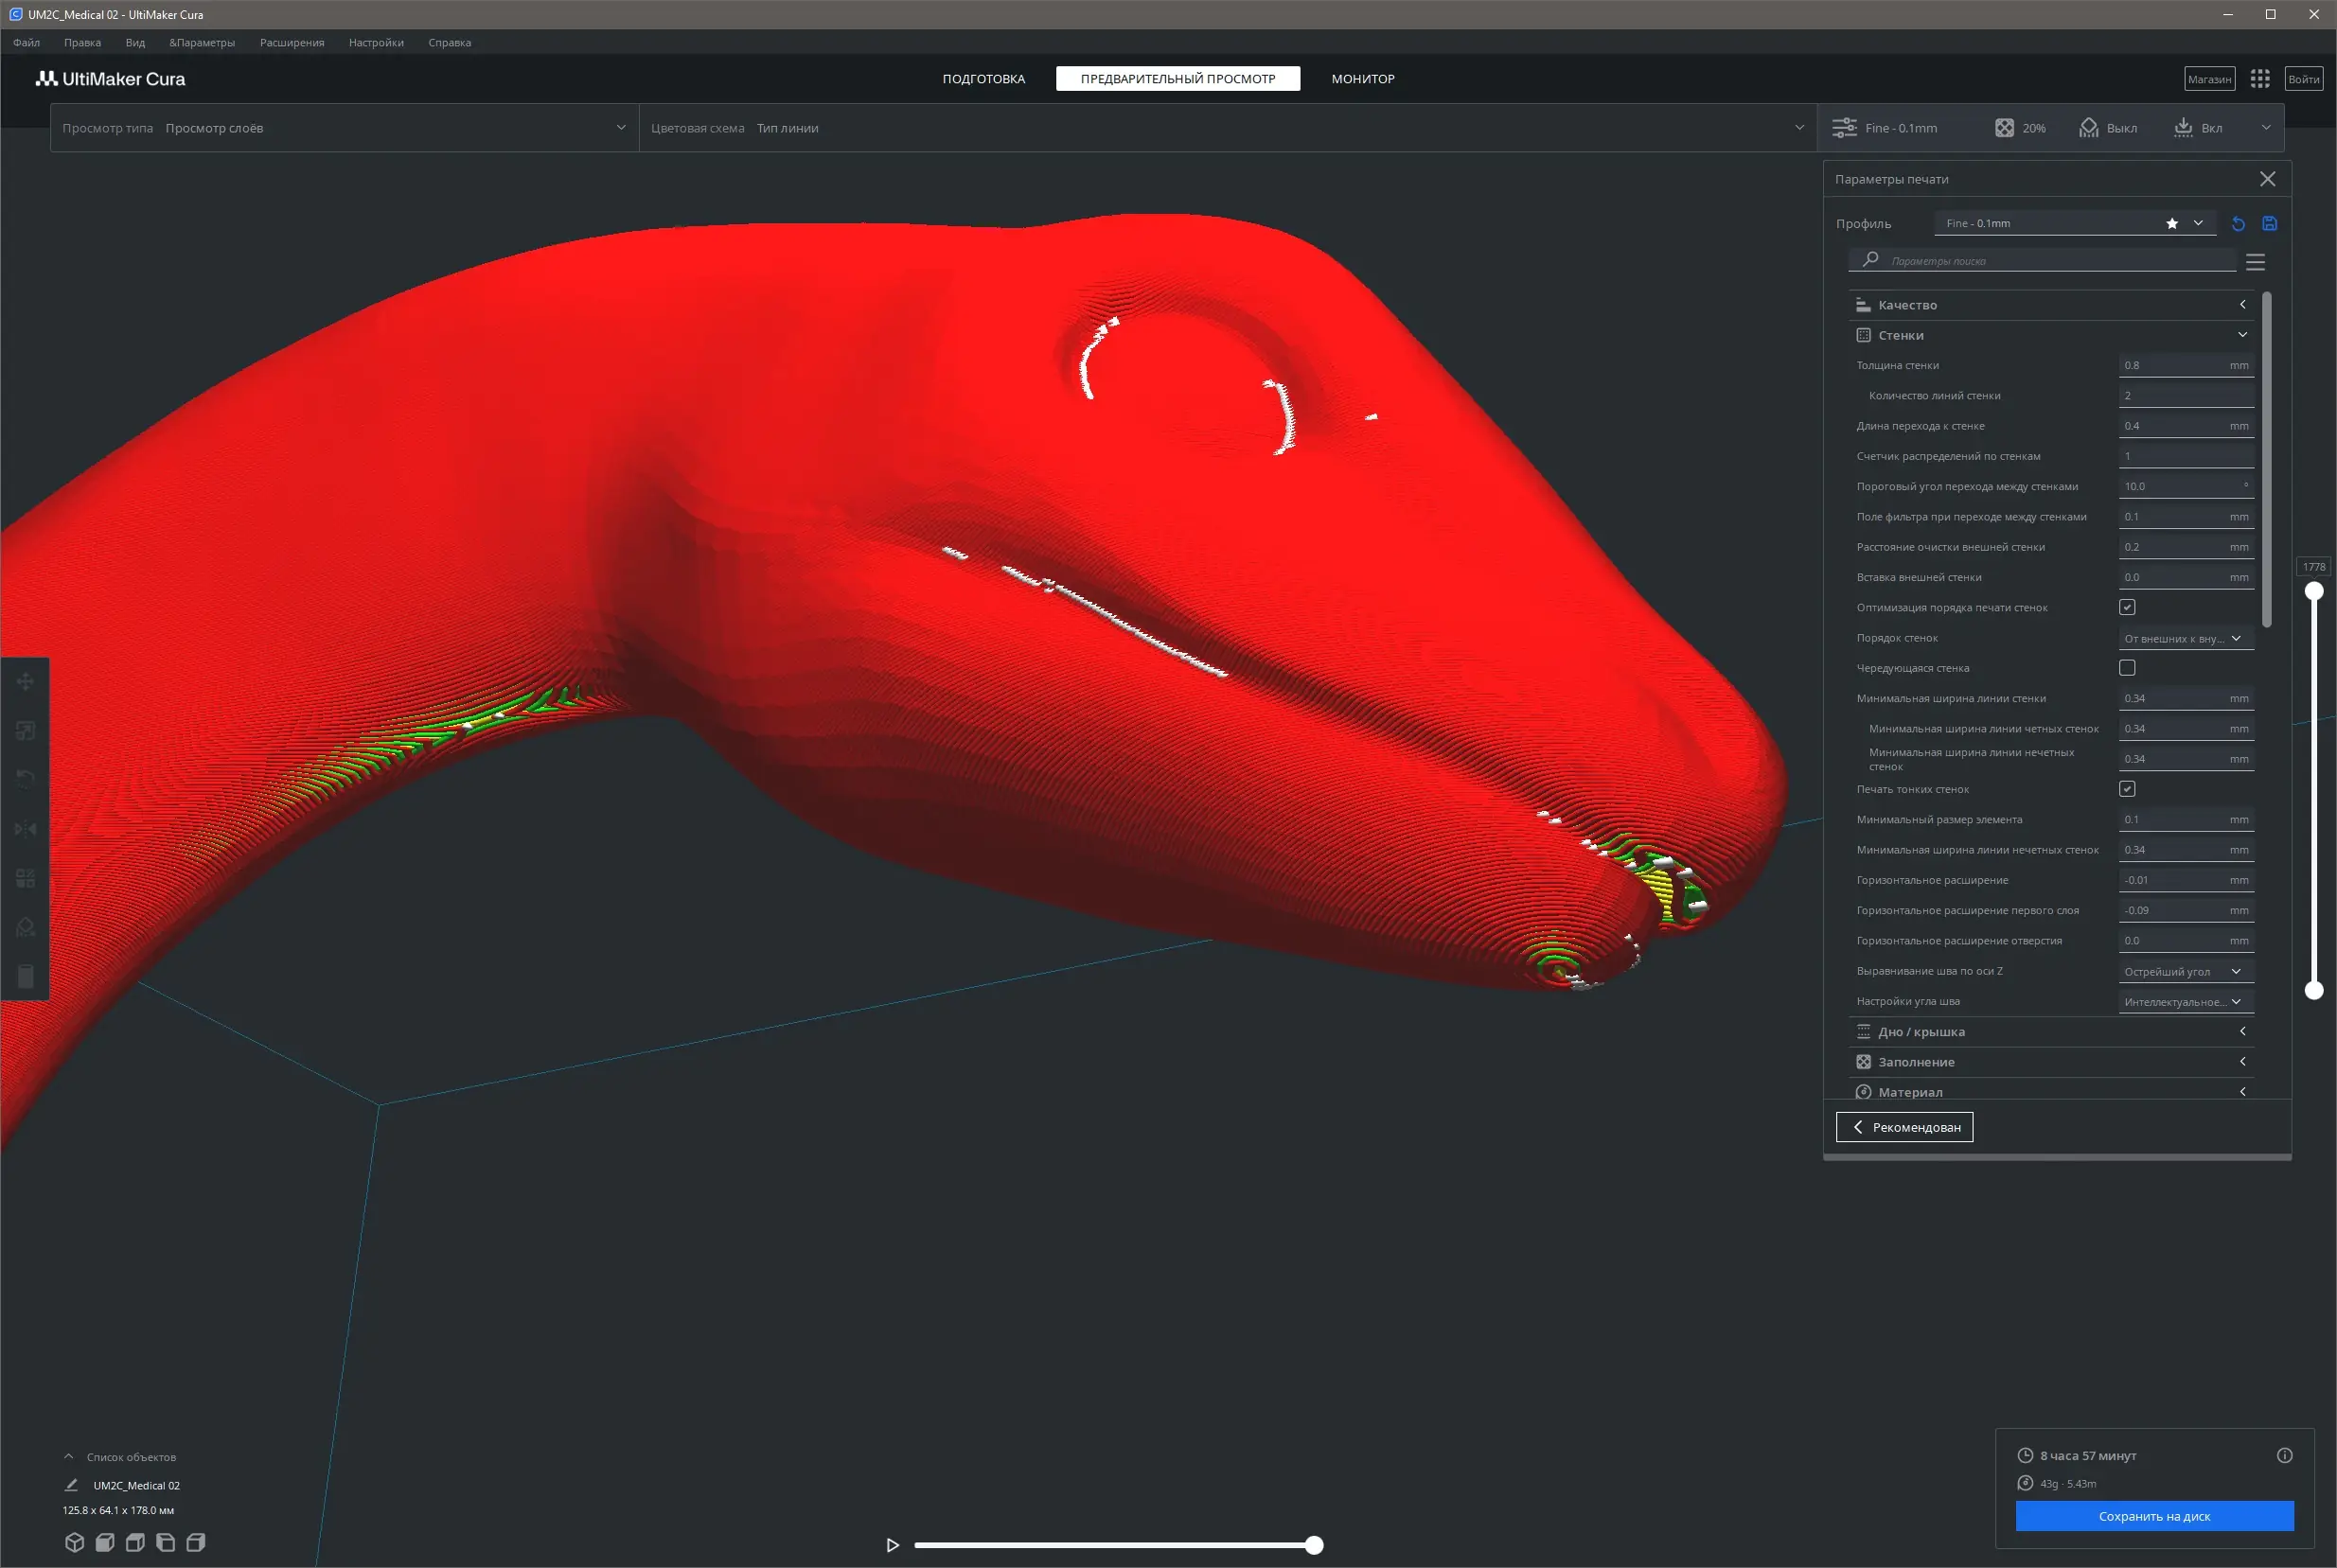2337x1568 pixels.
Task: Click the print info details icon
Action: [x=2284, y=1455]
